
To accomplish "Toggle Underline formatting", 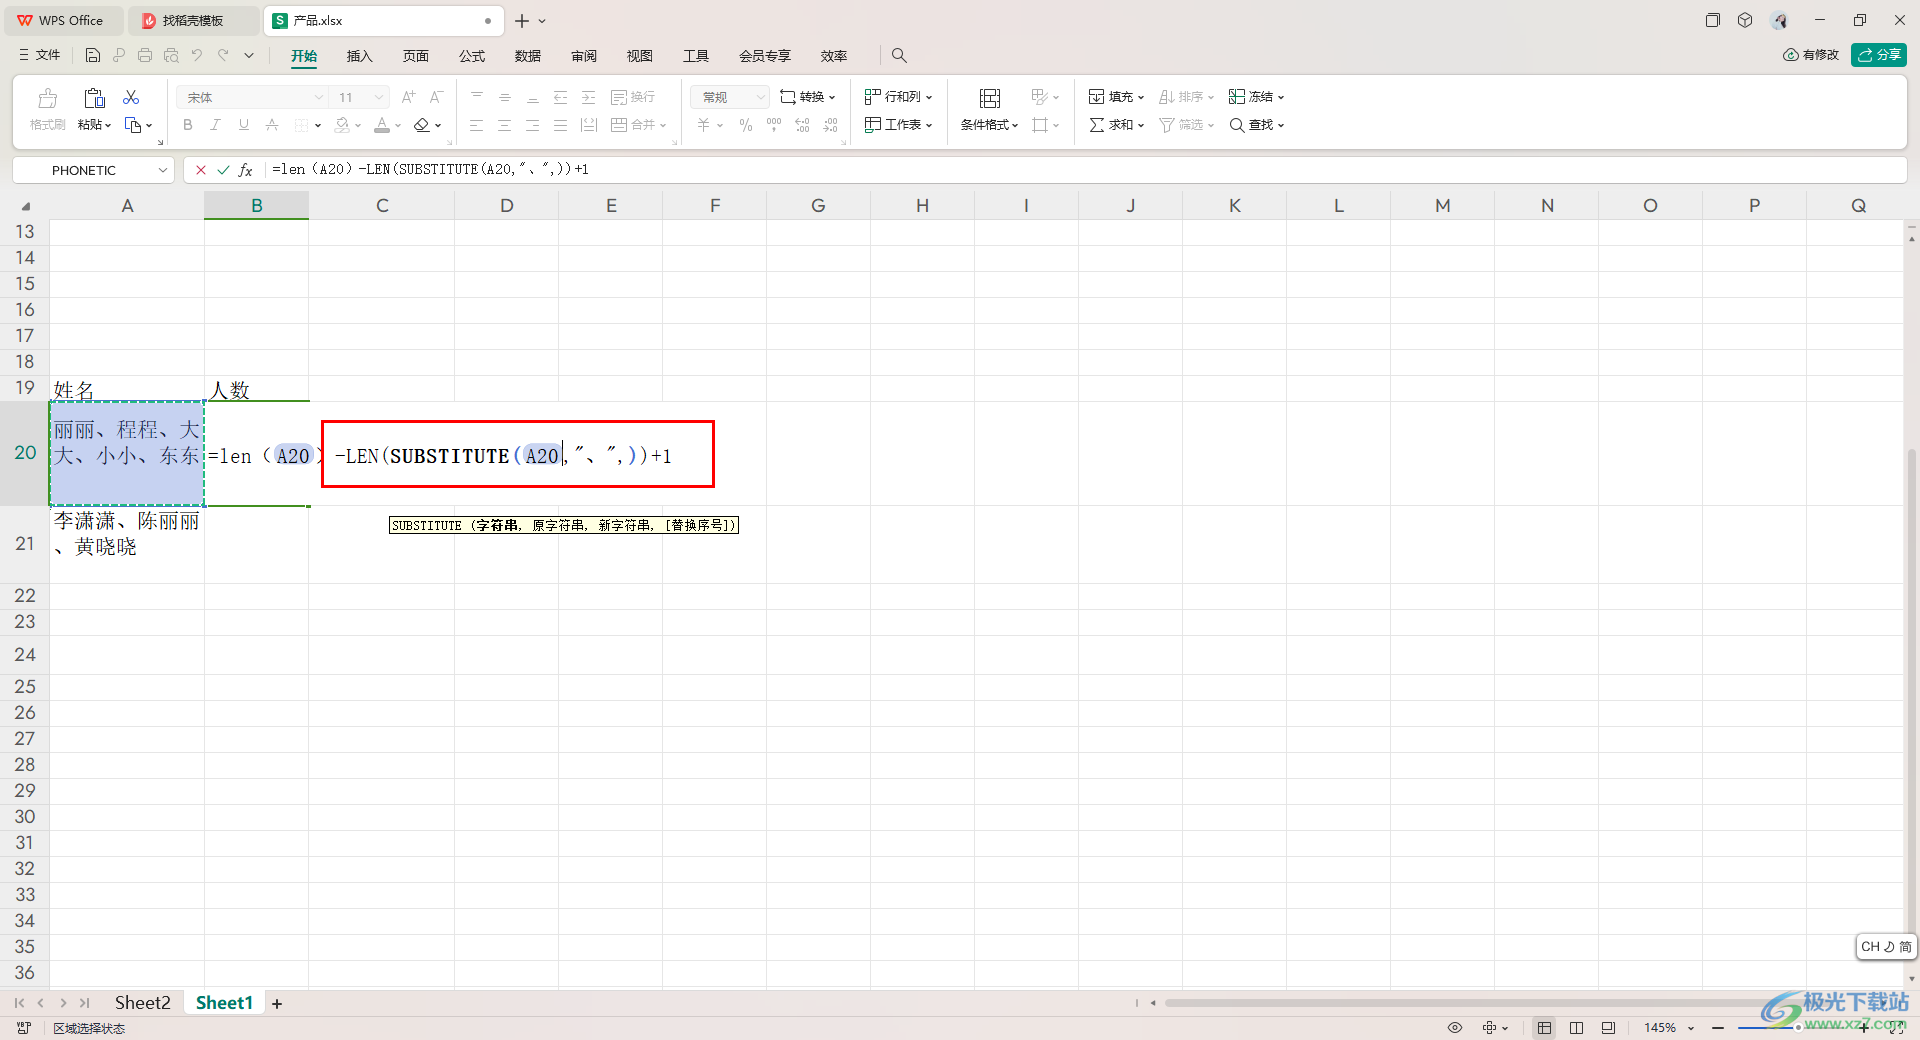I will tap(243, 125).
